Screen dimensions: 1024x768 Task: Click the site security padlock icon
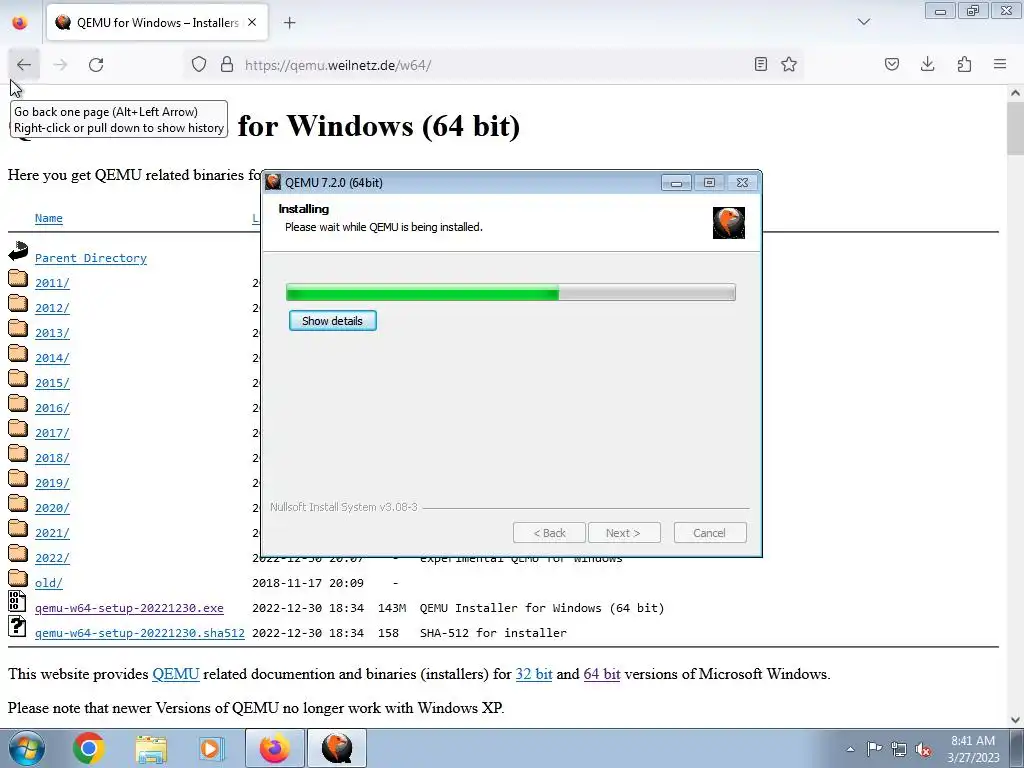point(227,64)
